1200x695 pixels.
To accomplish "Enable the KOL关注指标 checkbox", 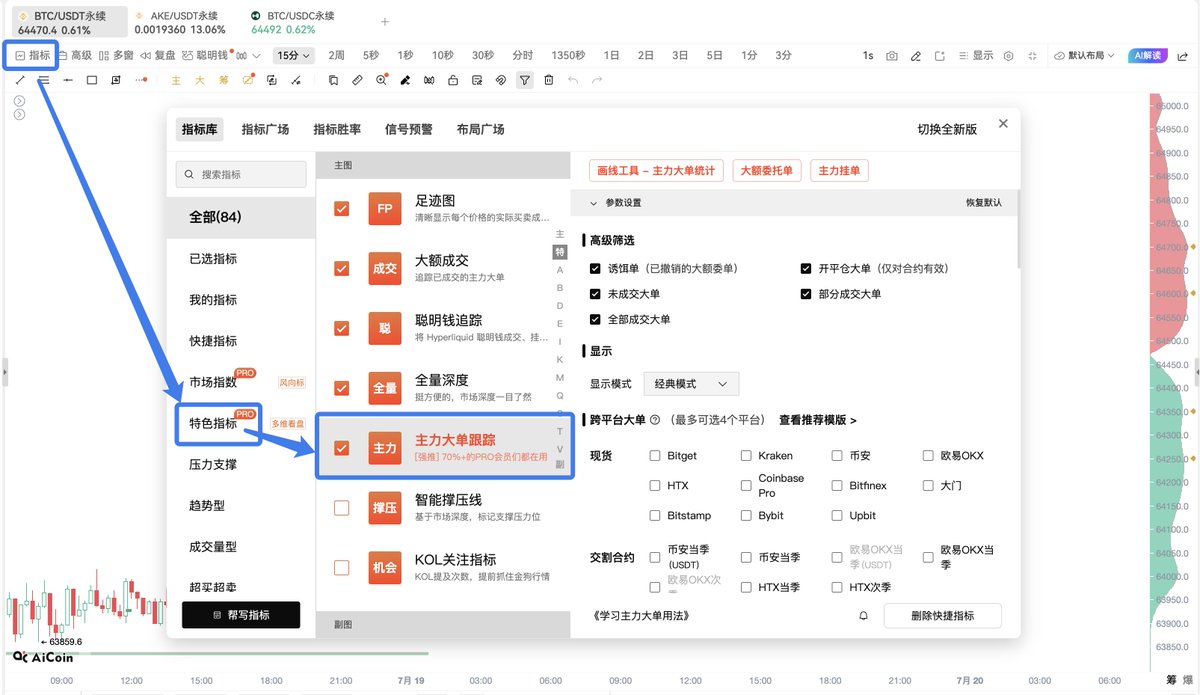I will point(341,567).
